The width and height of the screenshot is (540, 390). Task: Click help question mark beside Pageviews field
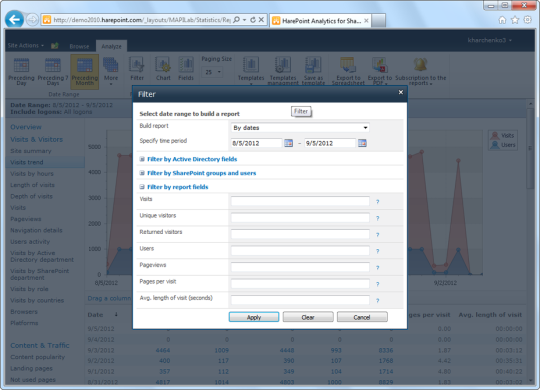pyautogui.click(x=378, y=268)
